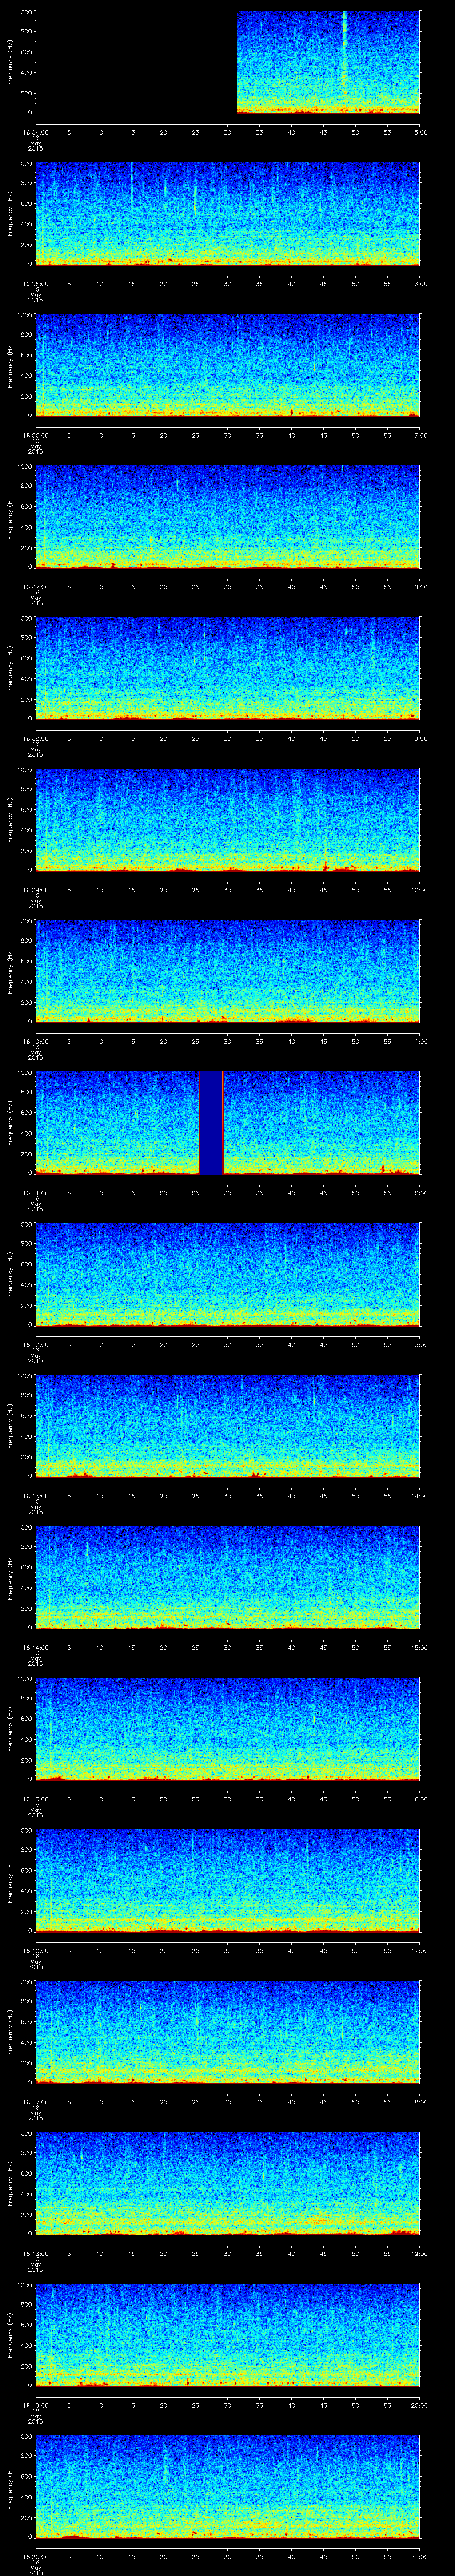455x2576 pixels.
Task: Click Frequency (Hz) axis label of 16:05 spectrogram
Action: tap(10, 213)
